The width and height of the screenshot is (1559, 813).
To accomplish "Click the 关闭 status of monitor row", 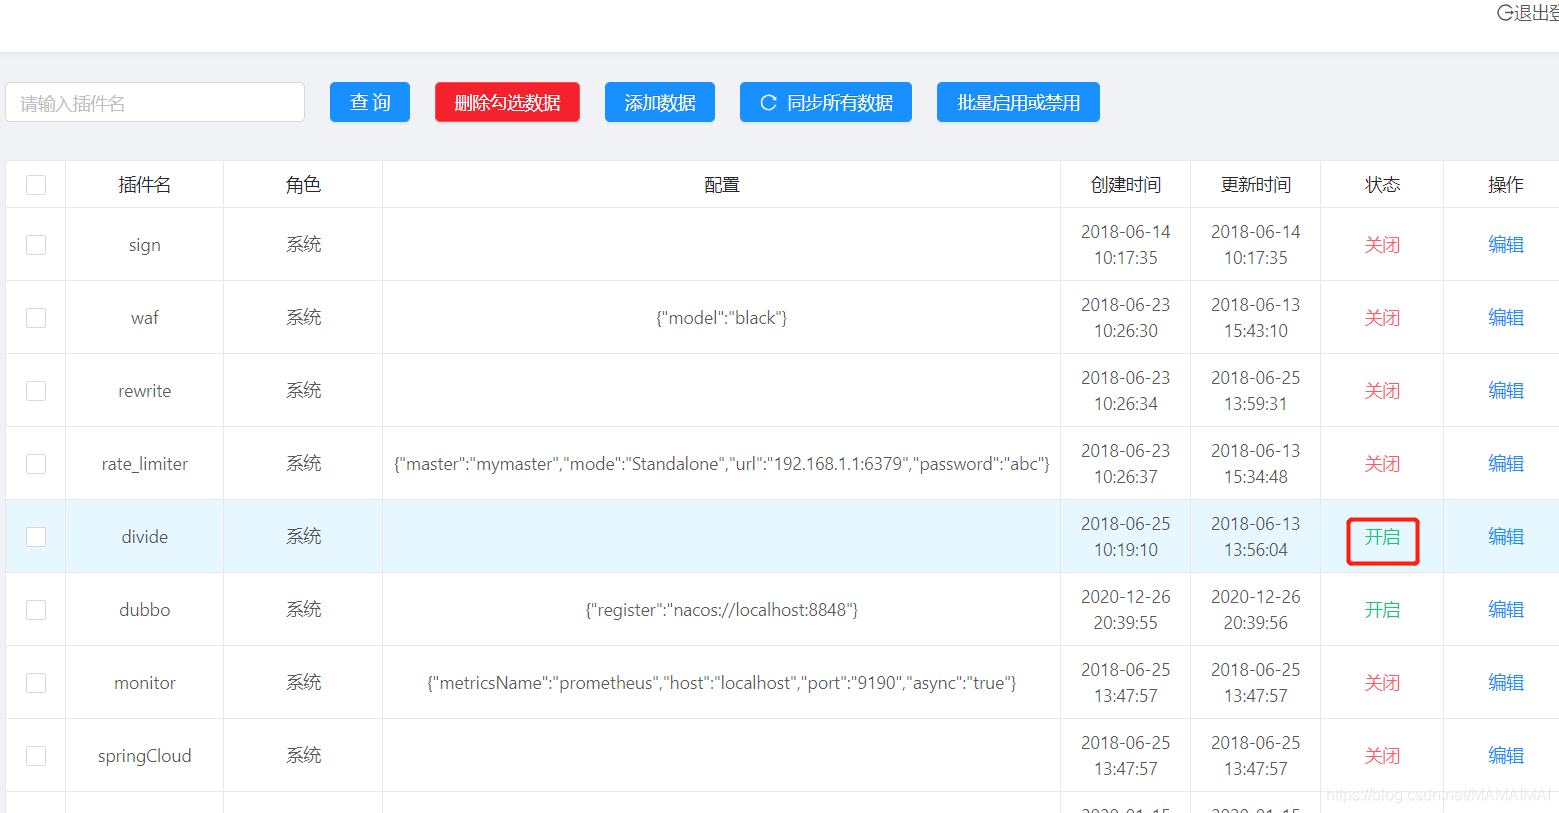I will (x=1383, y=683).
